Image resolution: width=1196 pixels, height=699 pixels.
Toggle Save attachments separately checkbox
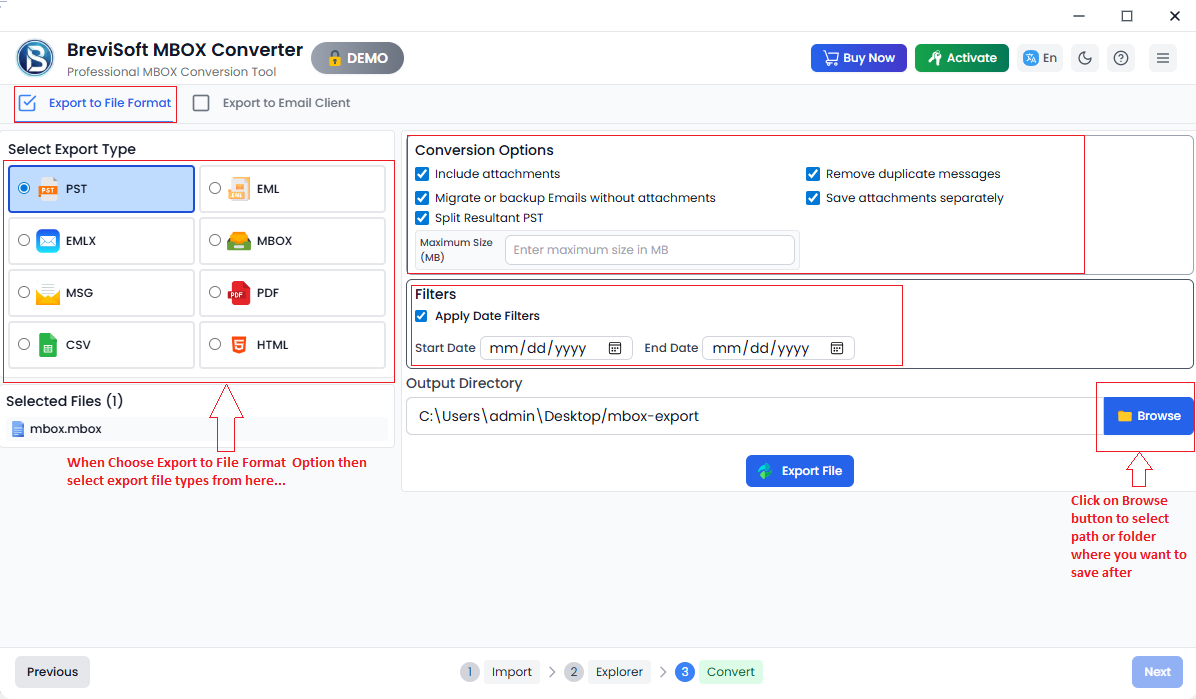click(x=813, y=198)
